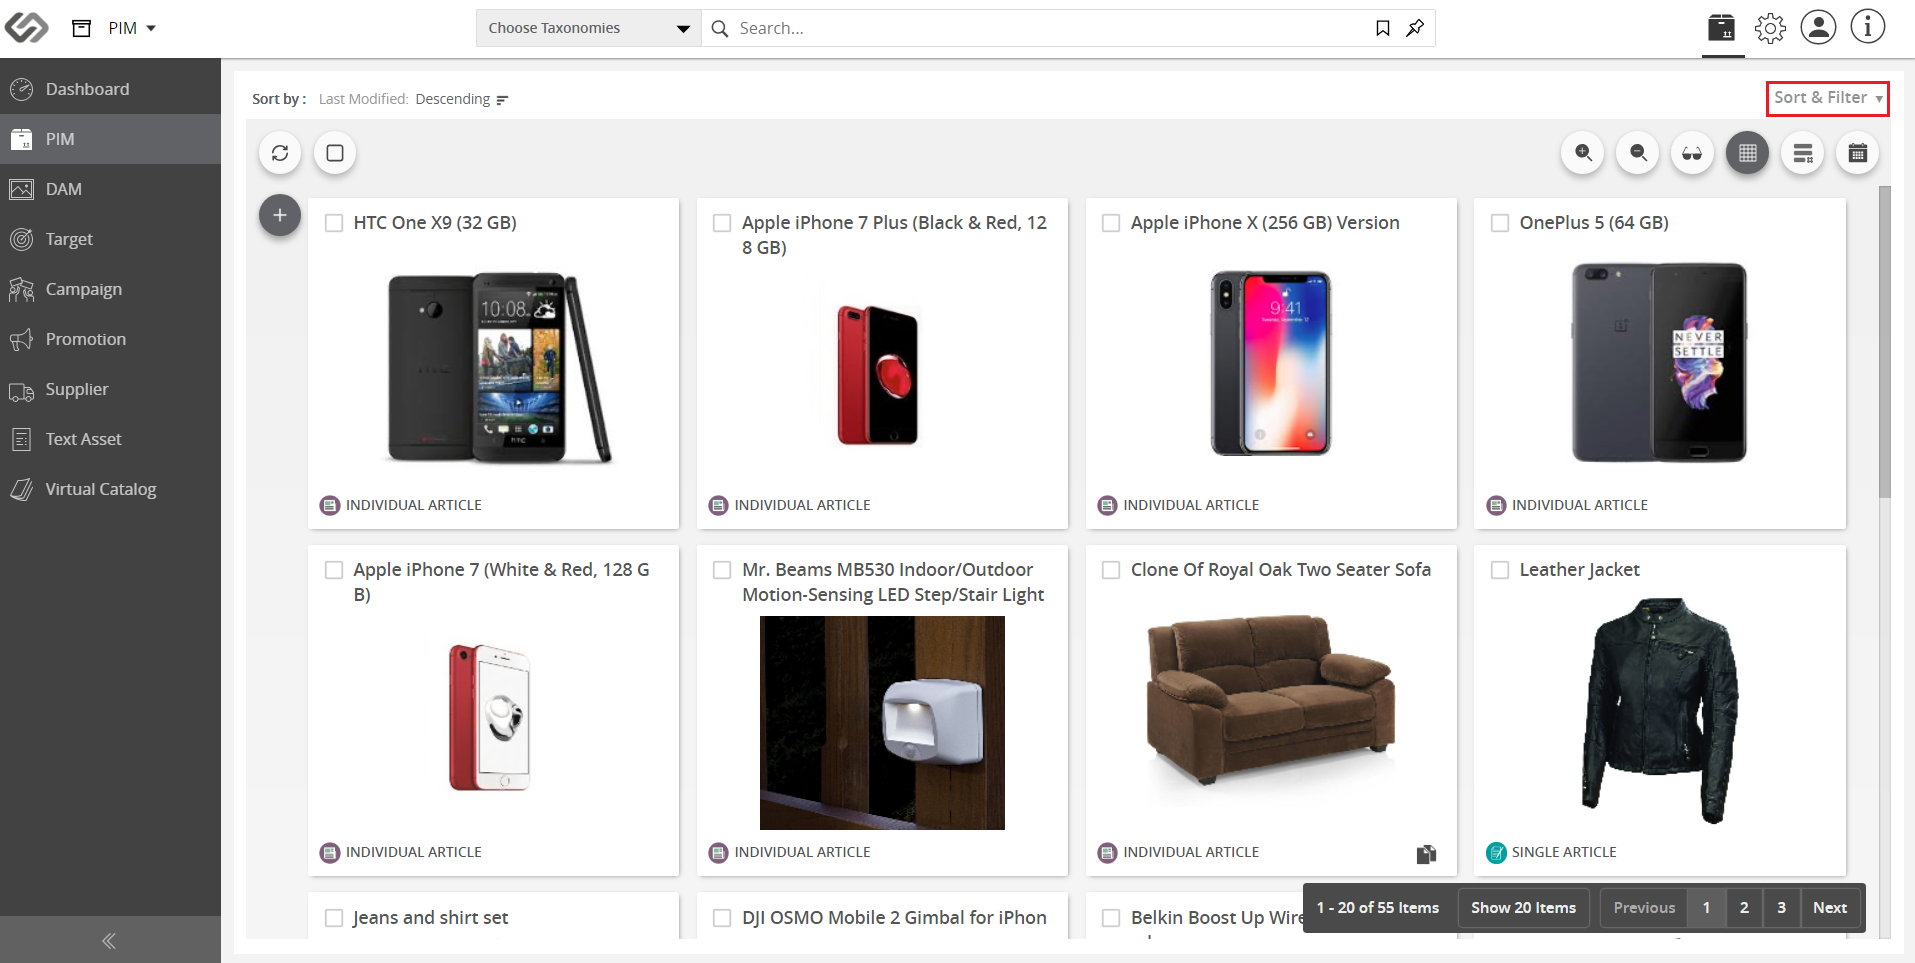Click the Last Modified sort label

[363, 99]
